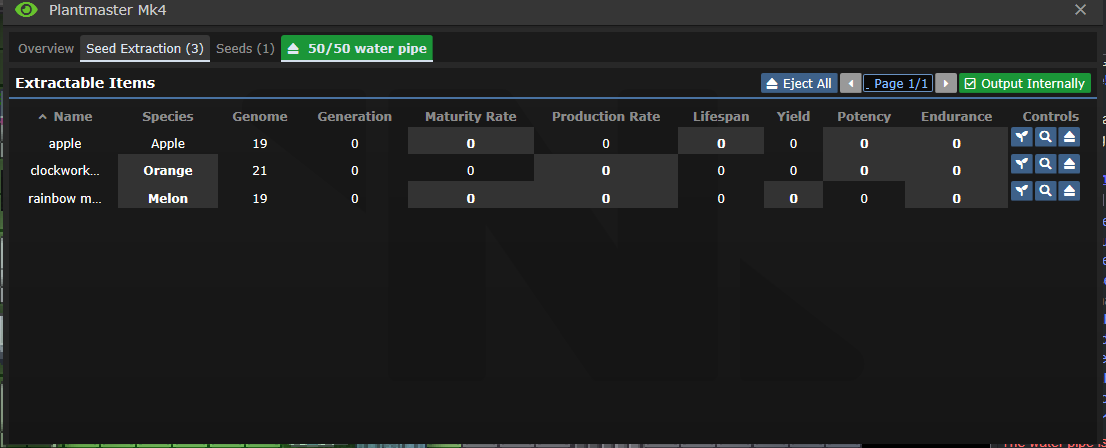
Task: Sort by the Species column header
Action: [168, 116]
